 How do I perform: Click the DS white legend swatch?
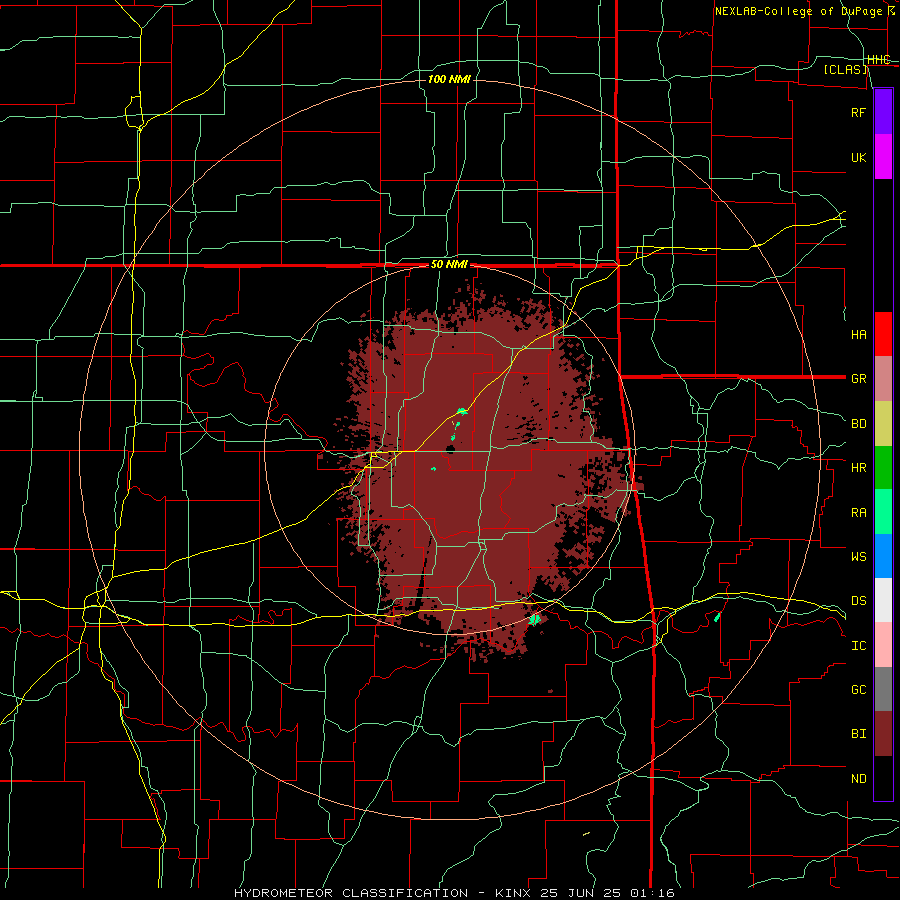(x=883, y=600)
